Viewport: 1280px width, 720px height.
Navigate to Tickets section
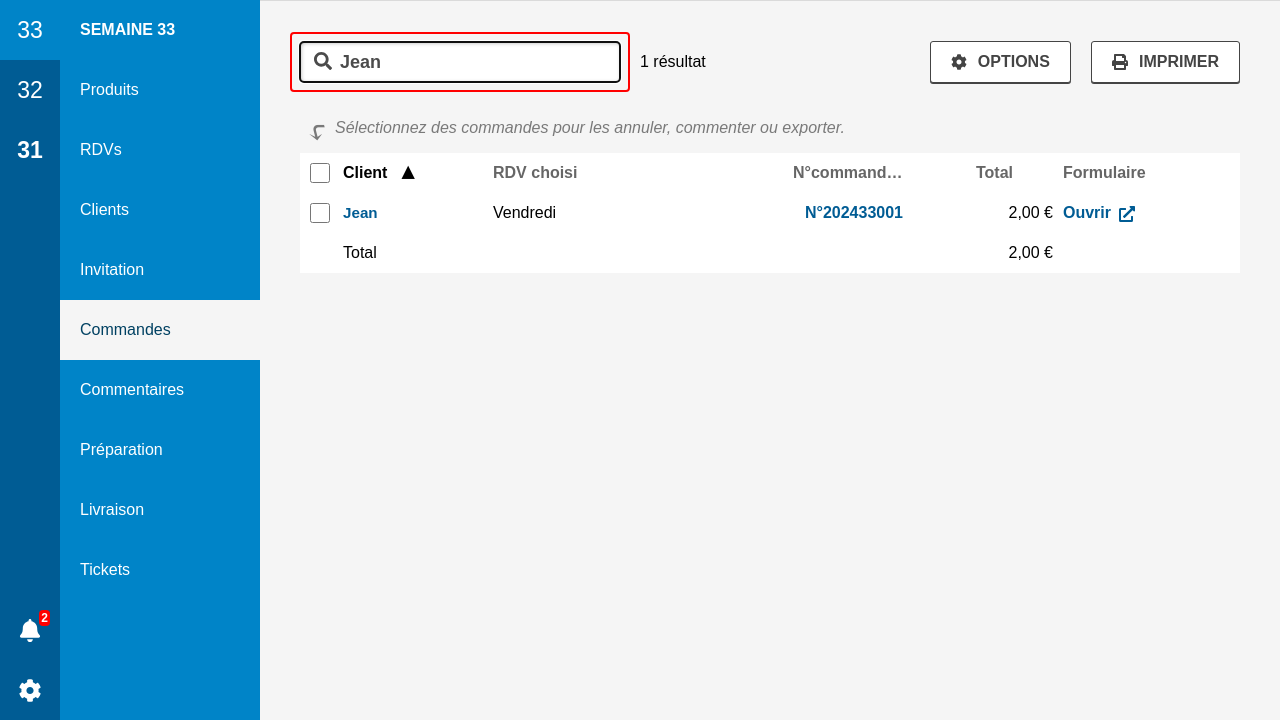[105, 570]
